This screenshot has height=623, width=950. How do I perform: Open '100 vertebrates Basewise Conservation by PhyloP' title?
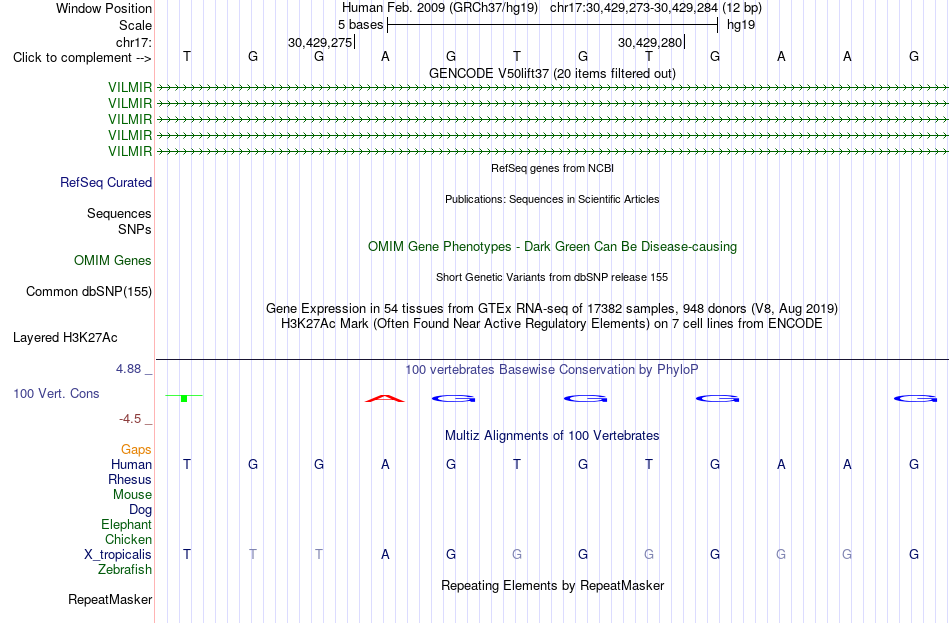[552, 370]
